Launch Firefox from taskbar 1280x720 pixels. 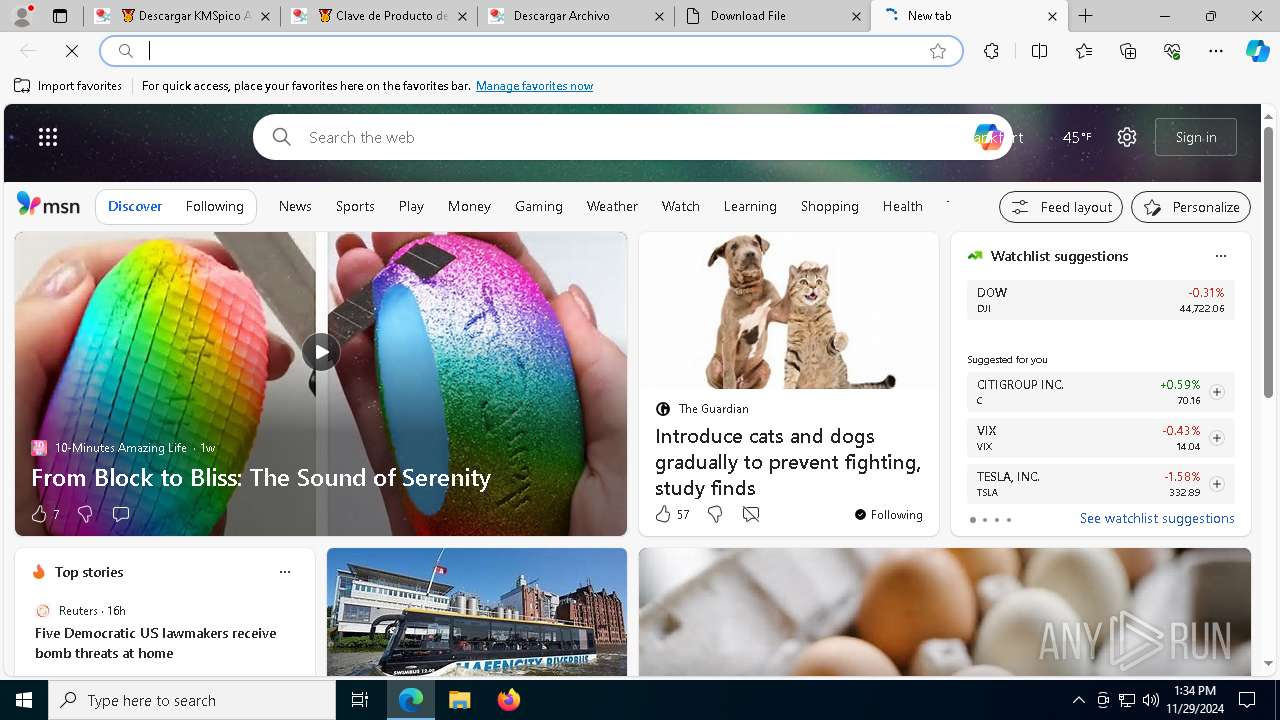click(508, 700)
